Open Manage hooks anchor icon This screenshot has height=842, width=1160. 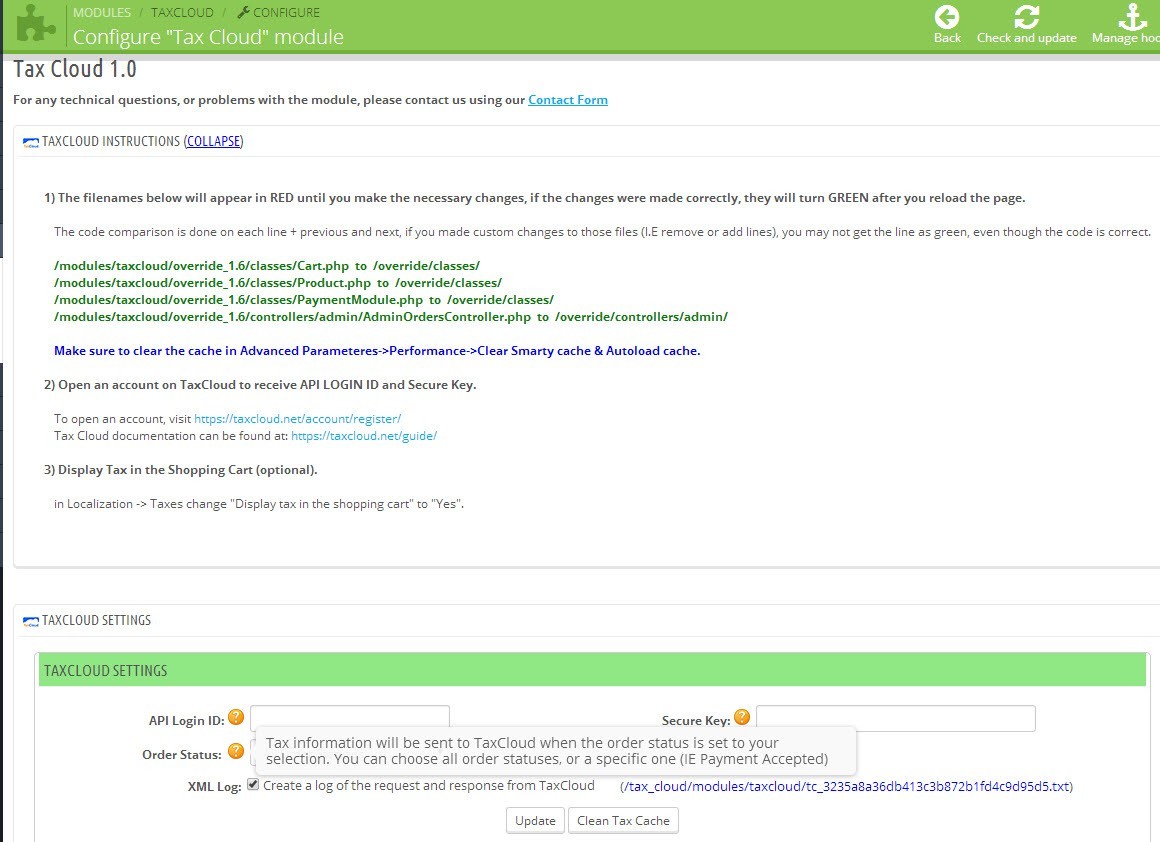pos(1132,16)
